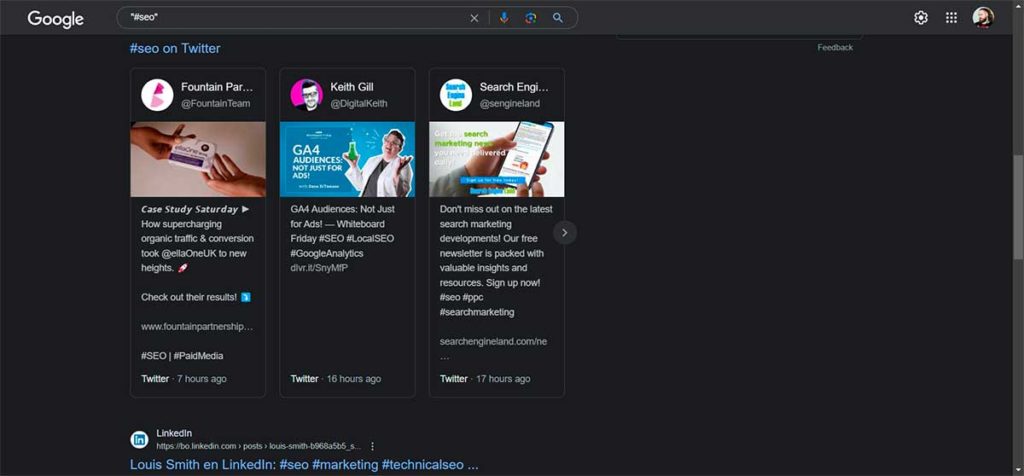Click the '#GoogleAnalytics' hashtag text
Viewport: 1024px width, 476px height.
click(327, 253)
